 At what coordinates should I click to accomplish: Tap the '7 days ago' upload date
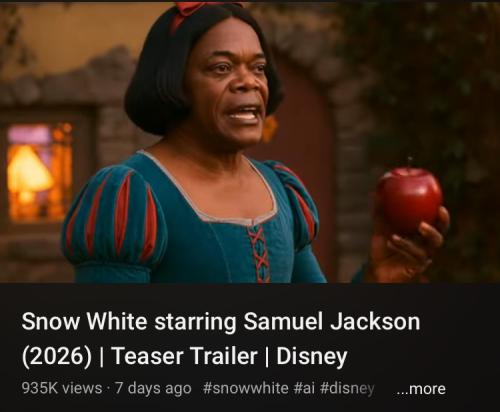(153, 389)
